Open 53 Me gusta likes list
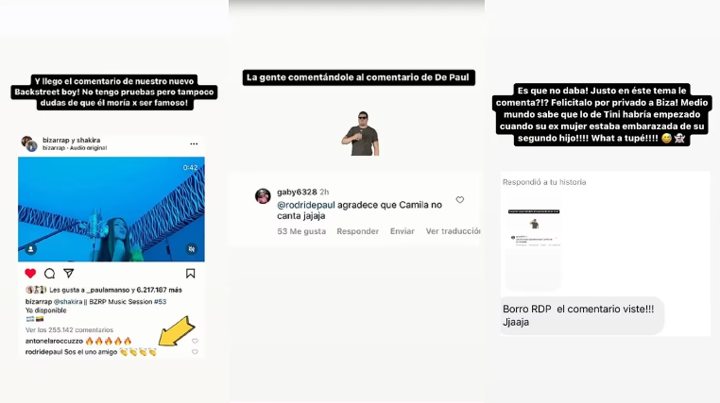Image resolution: width=720 pixels, height=403 pixels. pyautogui.click(x=302, y=231)
